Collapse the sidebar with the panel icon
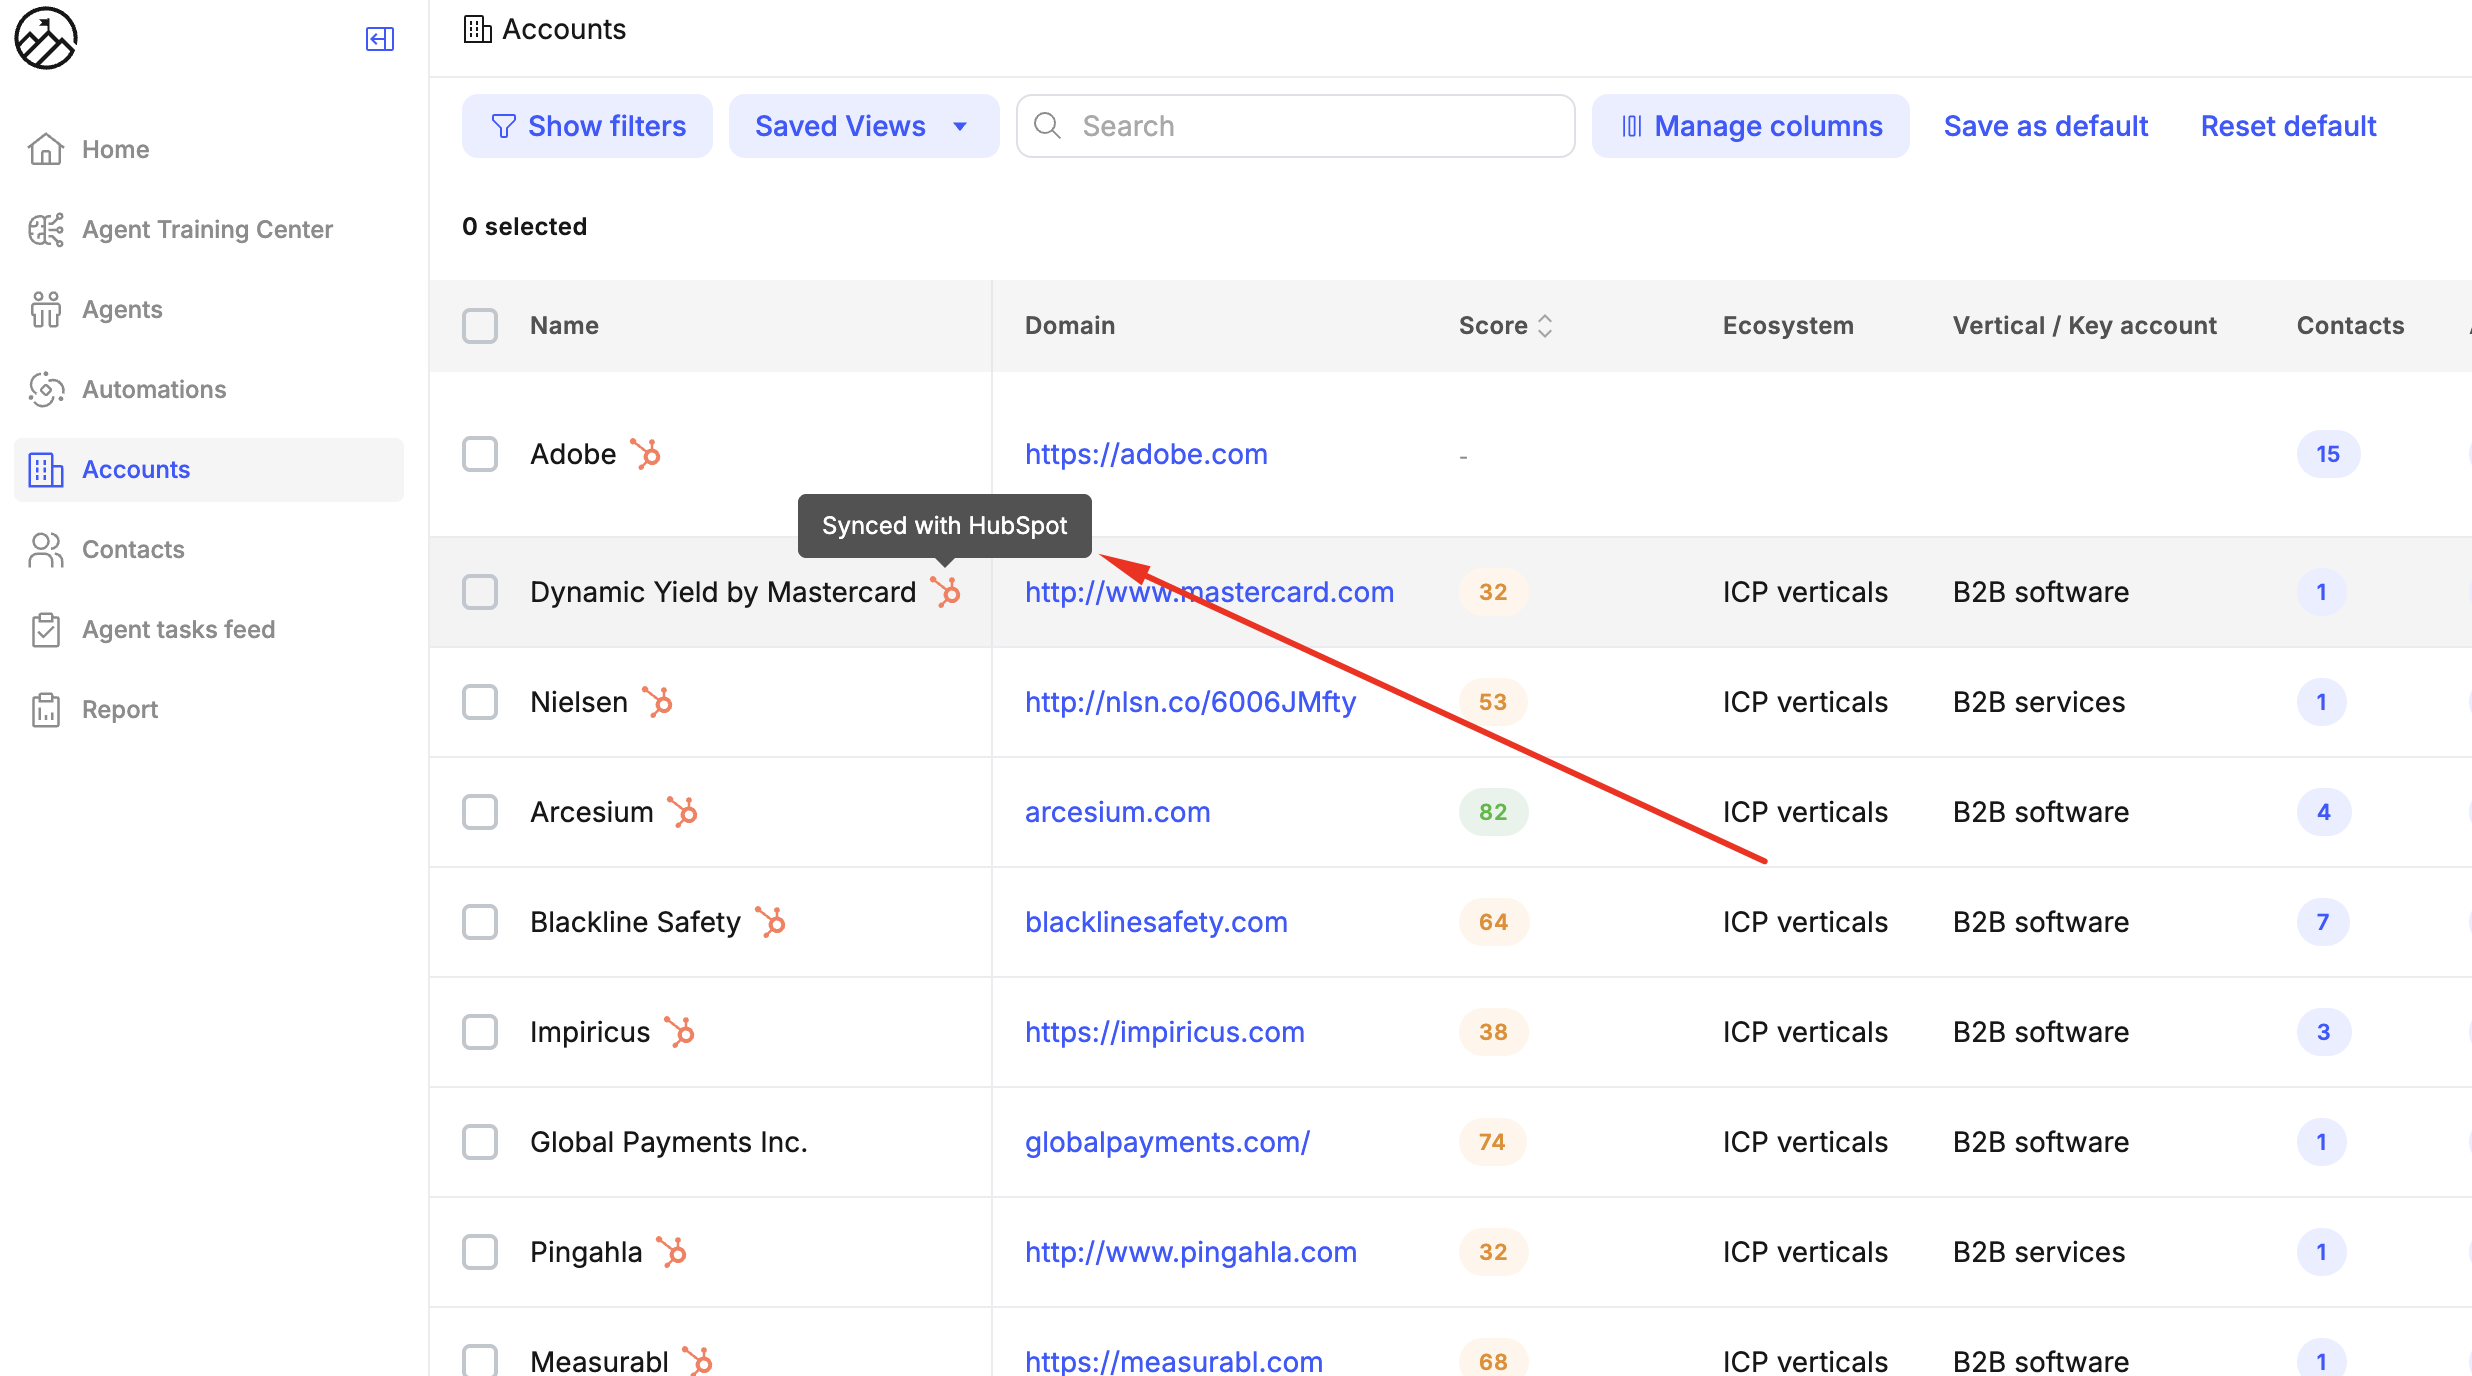The image size is (2472, 1376). point(380,39)
